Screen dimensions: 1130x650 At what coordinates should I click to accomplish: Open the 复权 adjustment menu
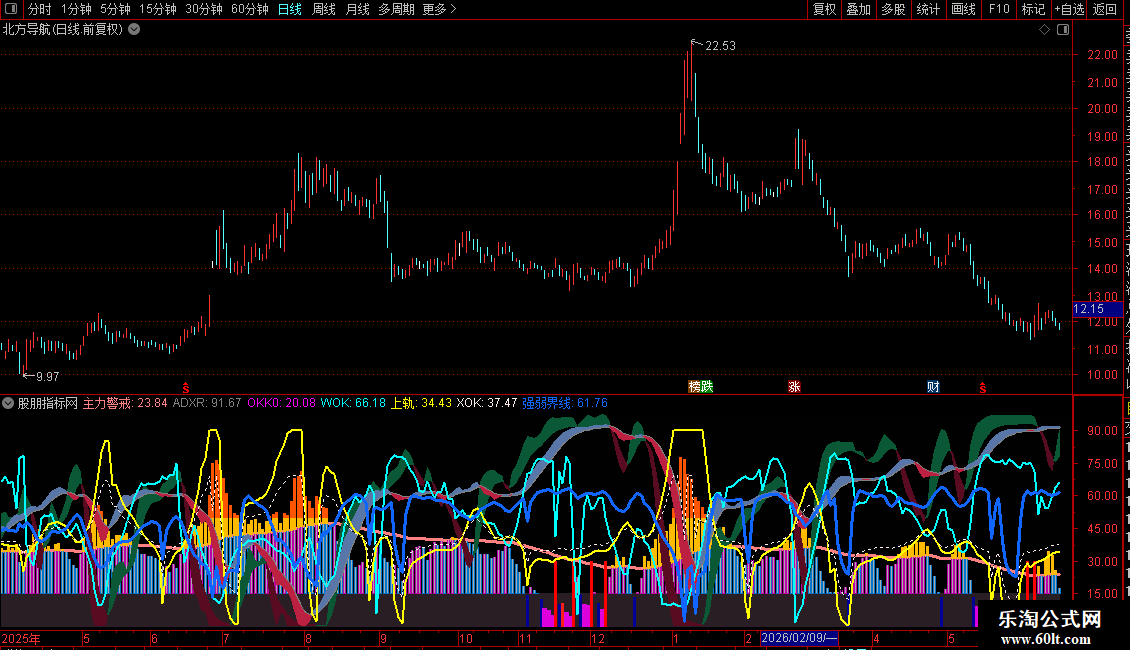pos(824,9)
